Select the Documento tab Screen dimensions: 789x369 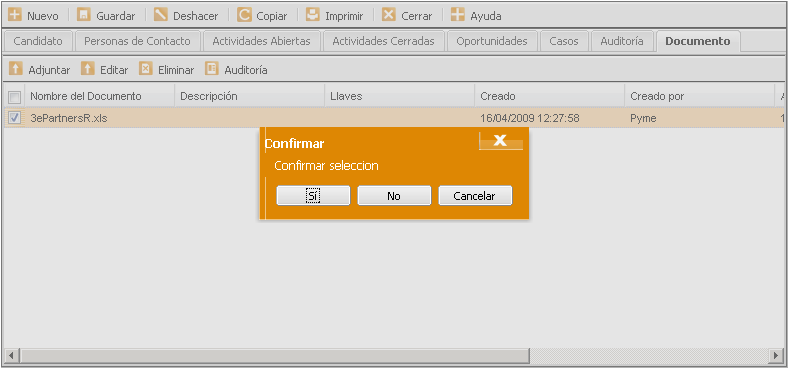click(x=697, y=41)
